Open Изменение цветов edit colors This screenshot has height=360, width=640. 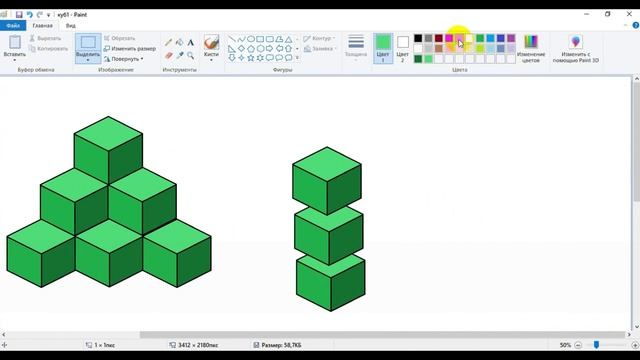click(531, 48)
